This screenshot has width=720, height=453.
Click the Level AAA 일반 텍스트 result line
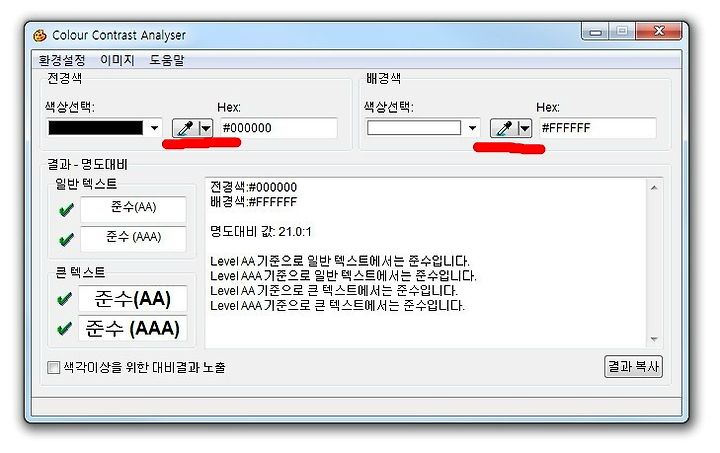(343, 276)
